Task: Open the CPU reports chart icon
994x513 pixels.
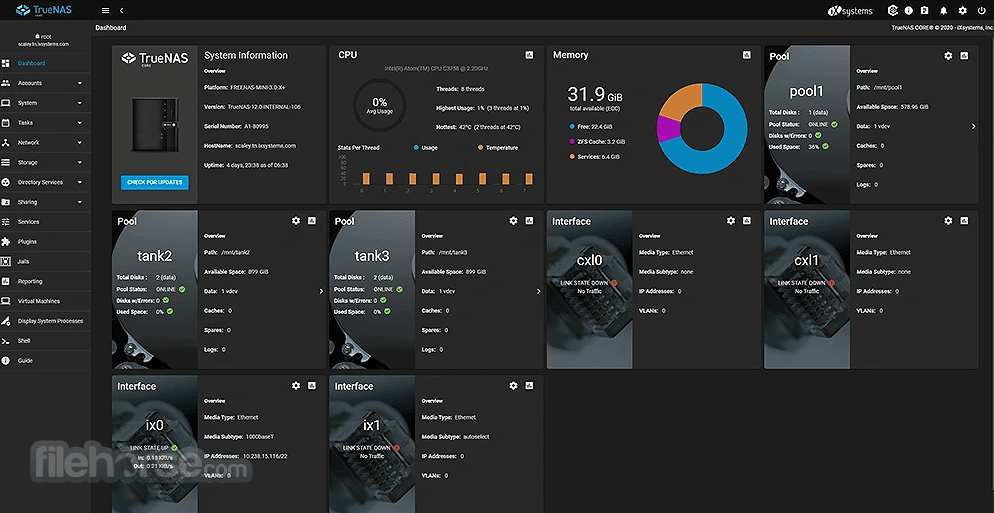Action: [529, 55]
